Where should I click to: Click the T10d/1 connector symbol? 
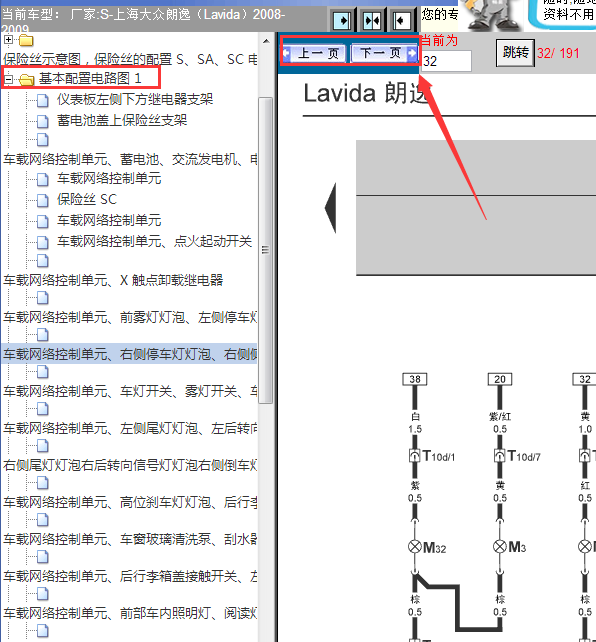pos(415,456)
